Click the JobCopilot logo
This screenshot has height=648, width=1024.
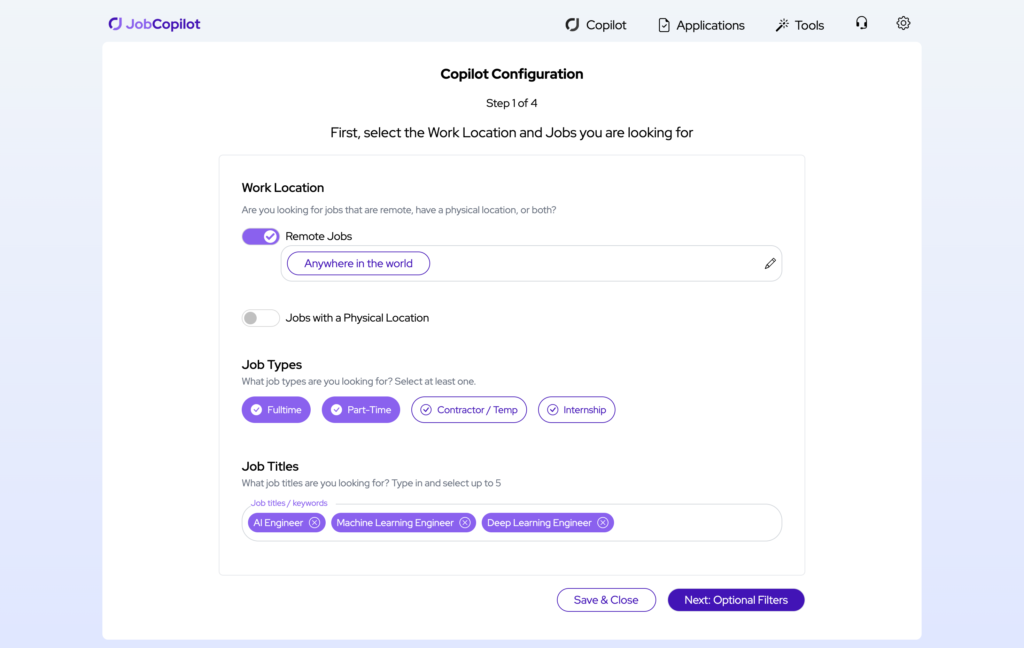click(154, 23)
